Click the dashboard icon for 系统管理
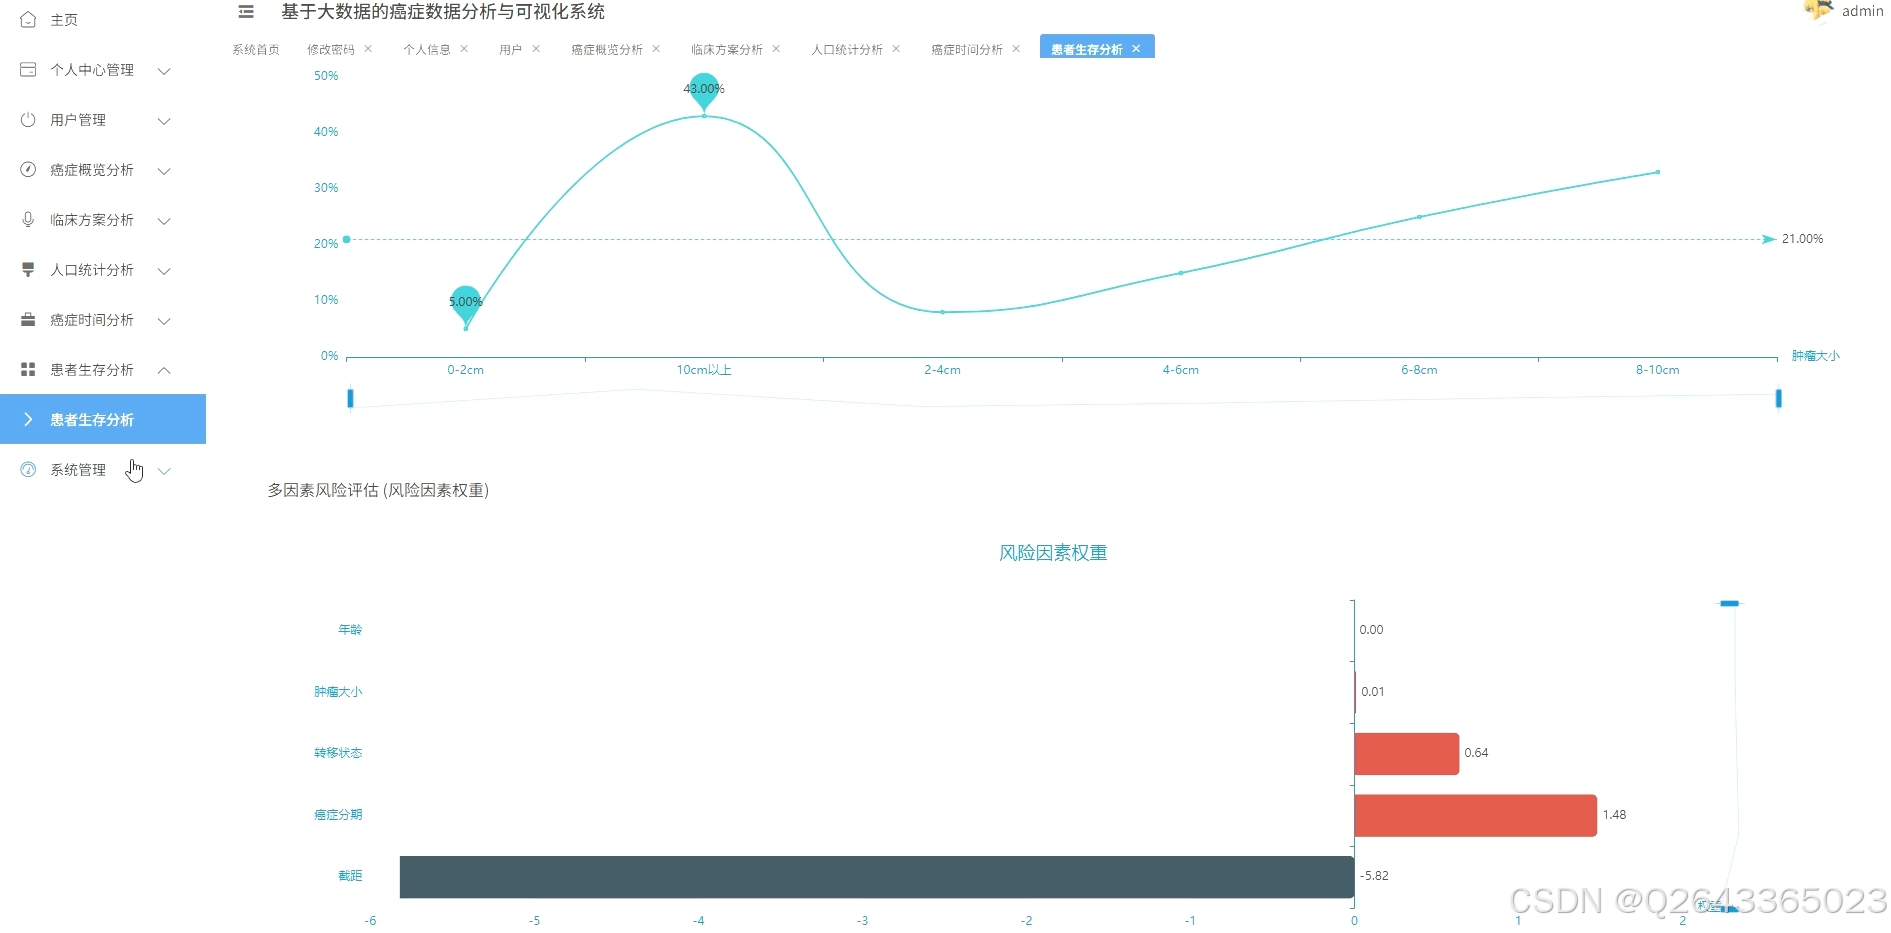1891x933 pixels. [x=28, y=469]
